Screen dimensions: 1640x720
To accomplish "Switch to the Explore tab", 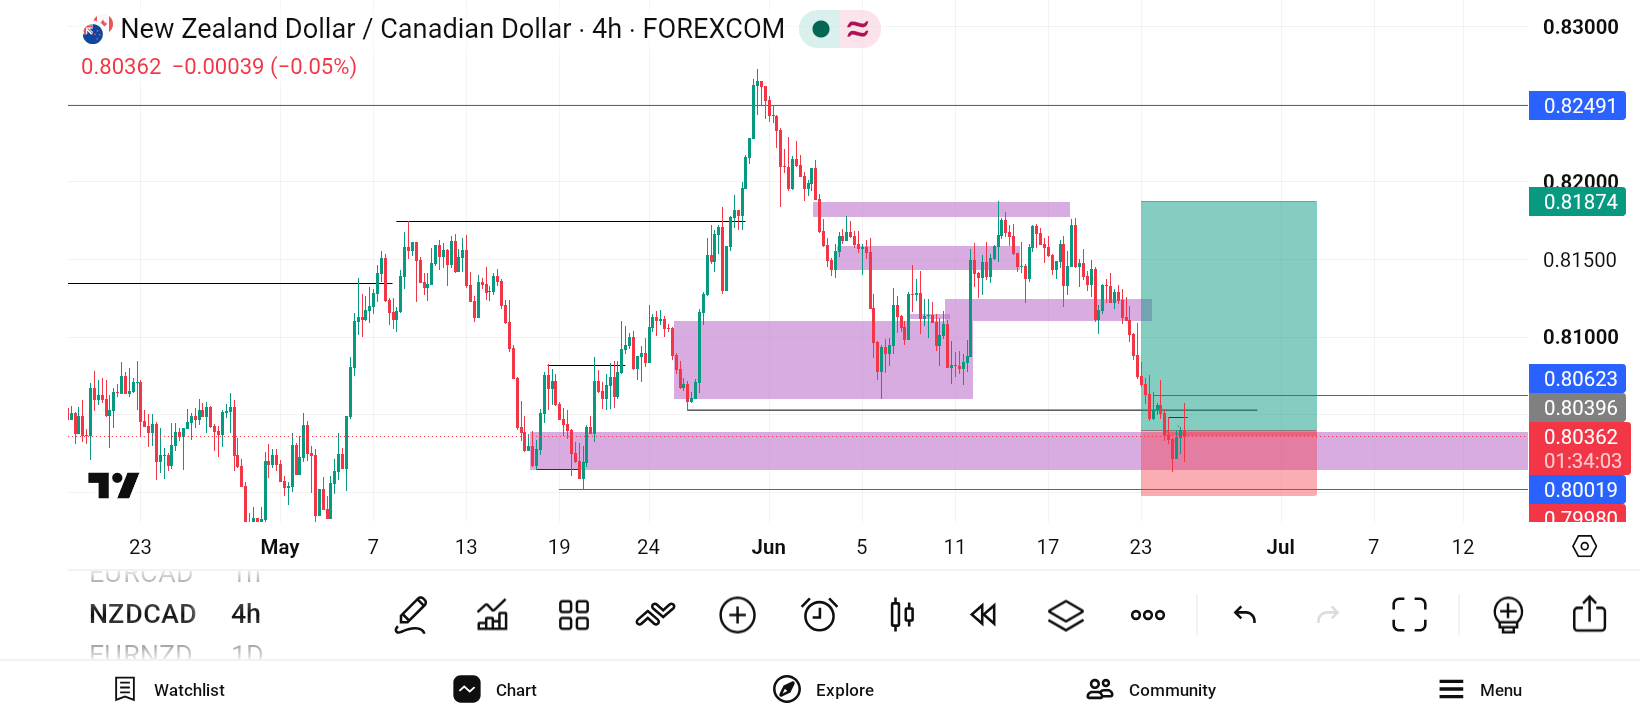I will click(x=823, y=690).
